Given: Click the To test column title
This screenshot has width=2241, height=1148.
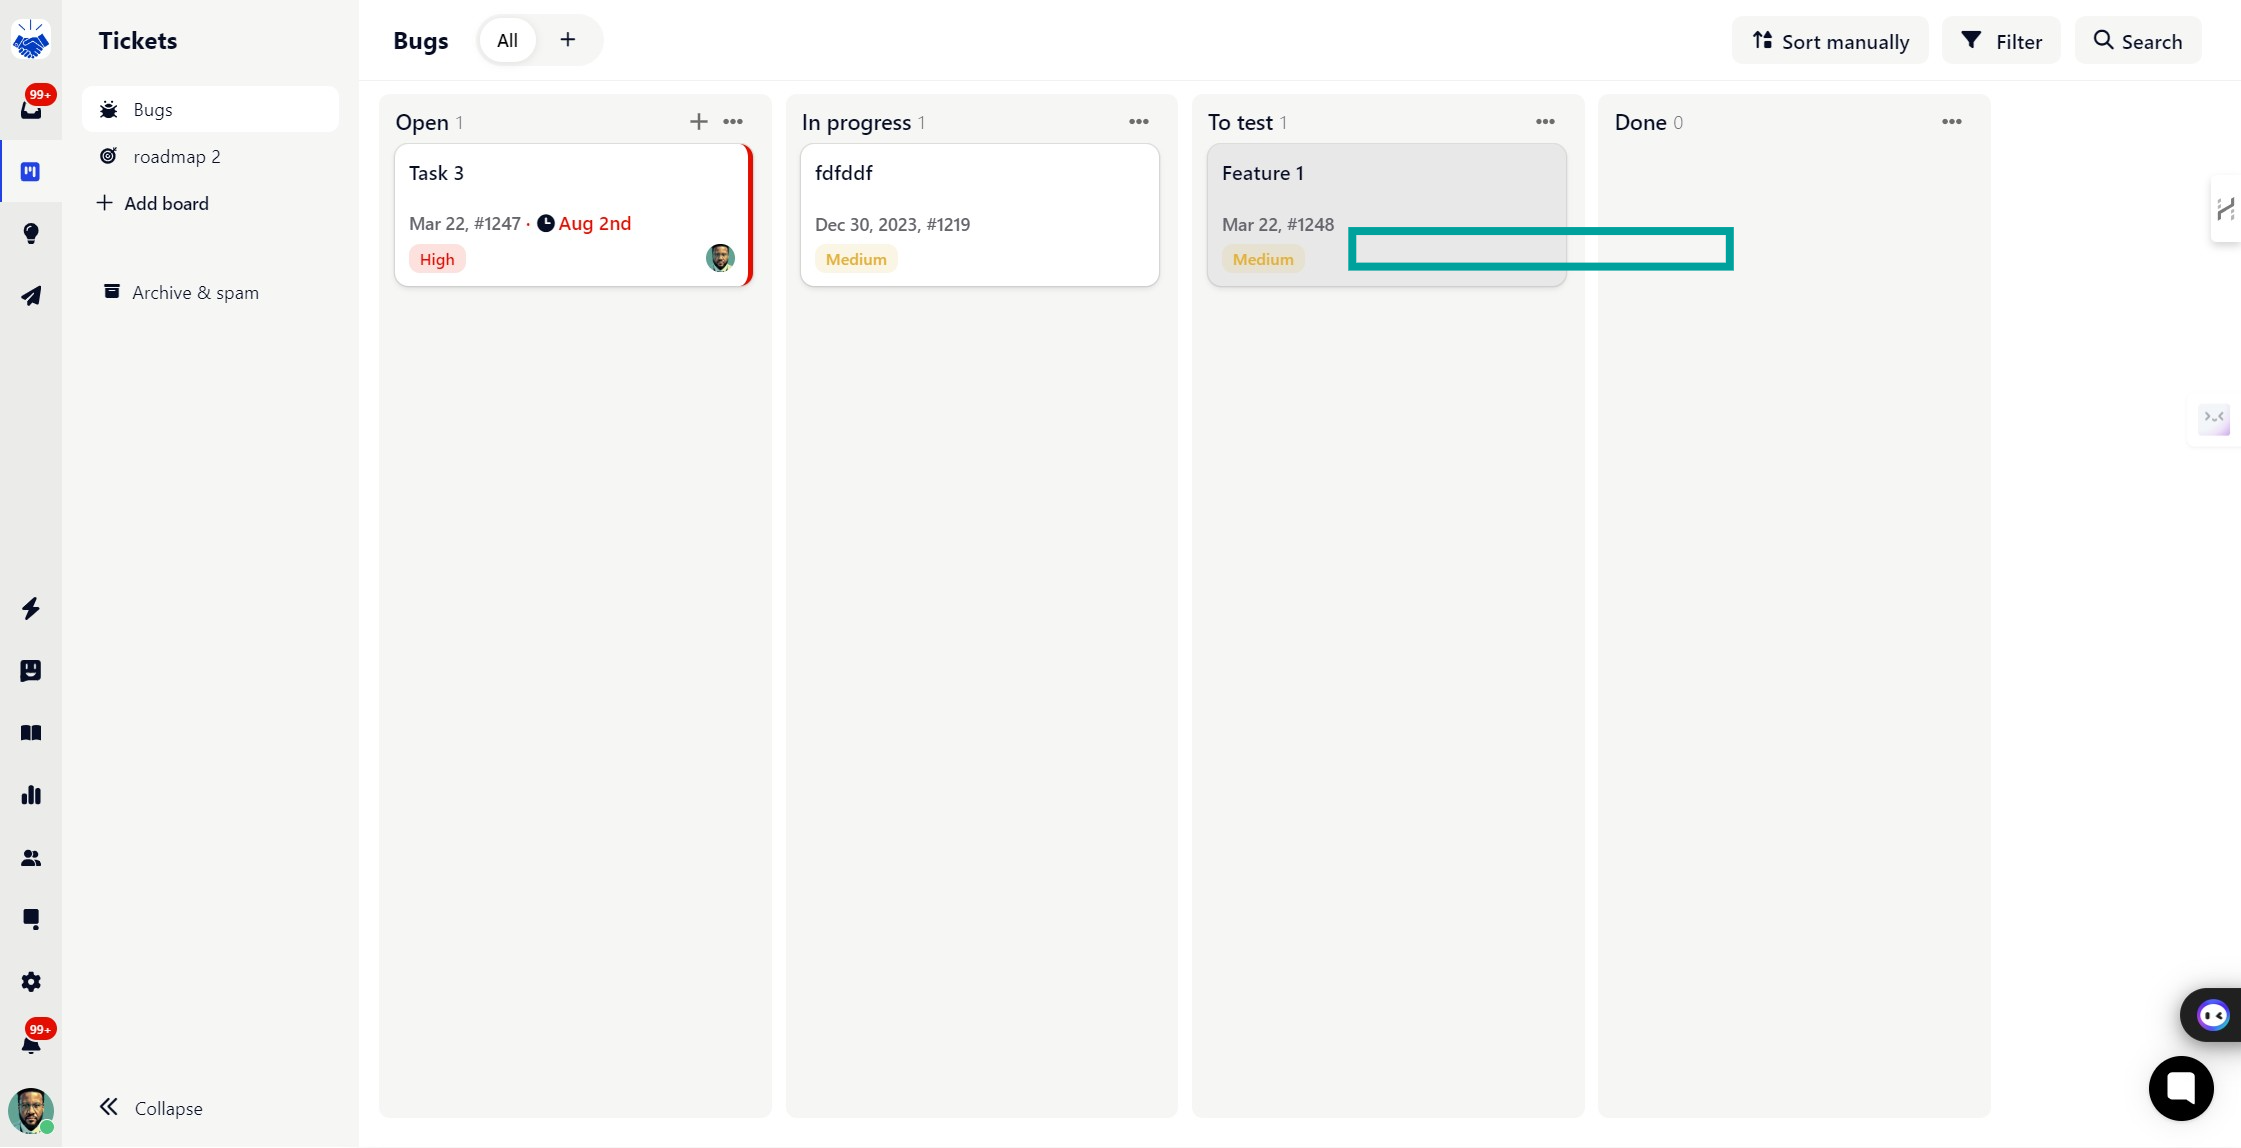Looking at the screenshot, I should [1240, 122].
